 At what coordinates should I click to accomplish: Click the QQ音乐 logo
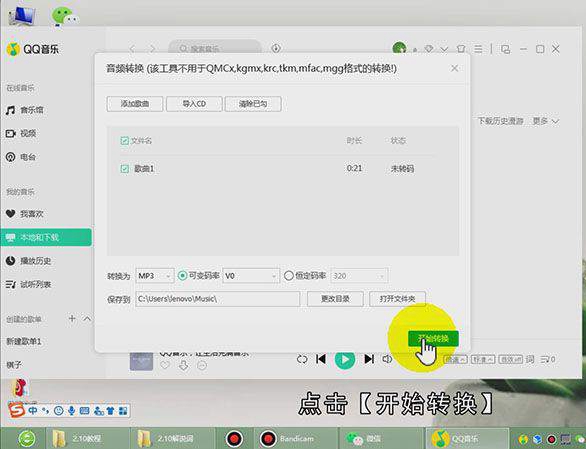[33, 49]
